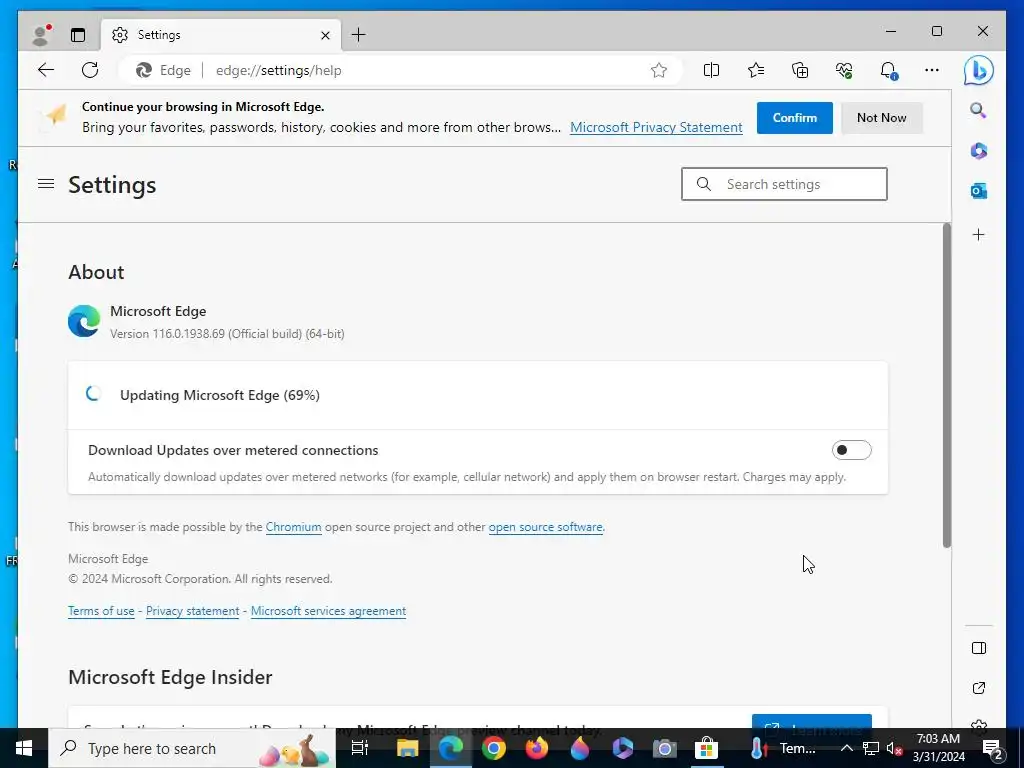Open the volume control in tray

pyautogui.click(x=894, y=749)
